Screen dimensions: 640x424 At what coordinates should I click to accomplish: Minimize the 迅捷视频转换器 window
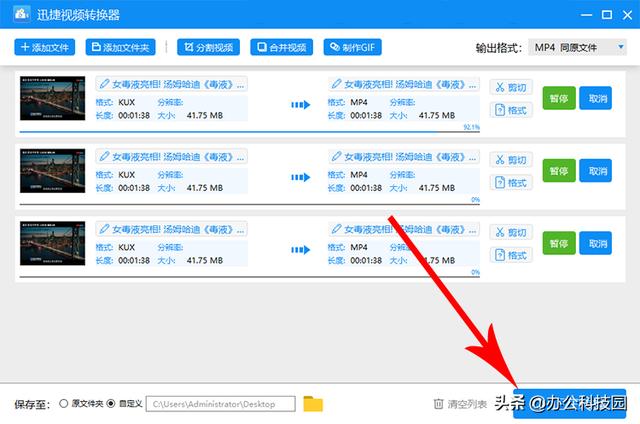tap(586, 15)
